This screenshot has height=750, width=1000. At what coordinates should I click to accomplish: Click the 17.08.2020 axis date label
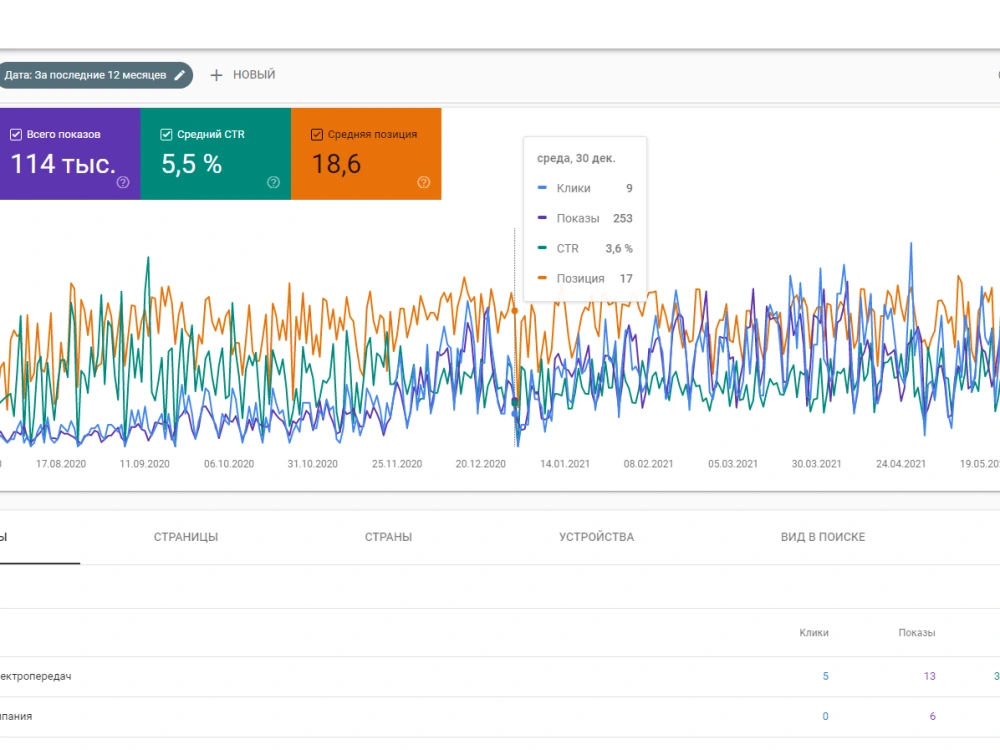(61, 464)
